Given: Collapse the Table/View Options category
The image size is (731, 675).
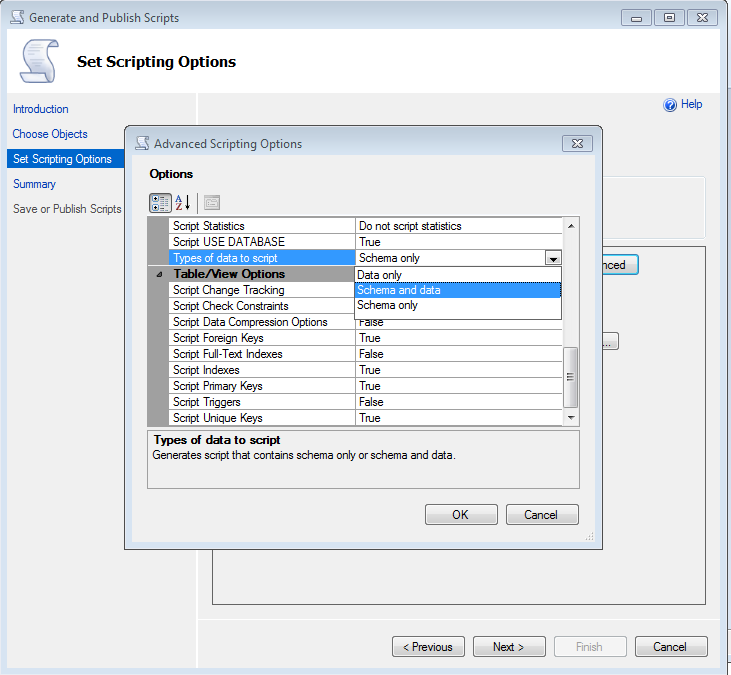Looking at the screenshot, I should click(x=161, y=274).
